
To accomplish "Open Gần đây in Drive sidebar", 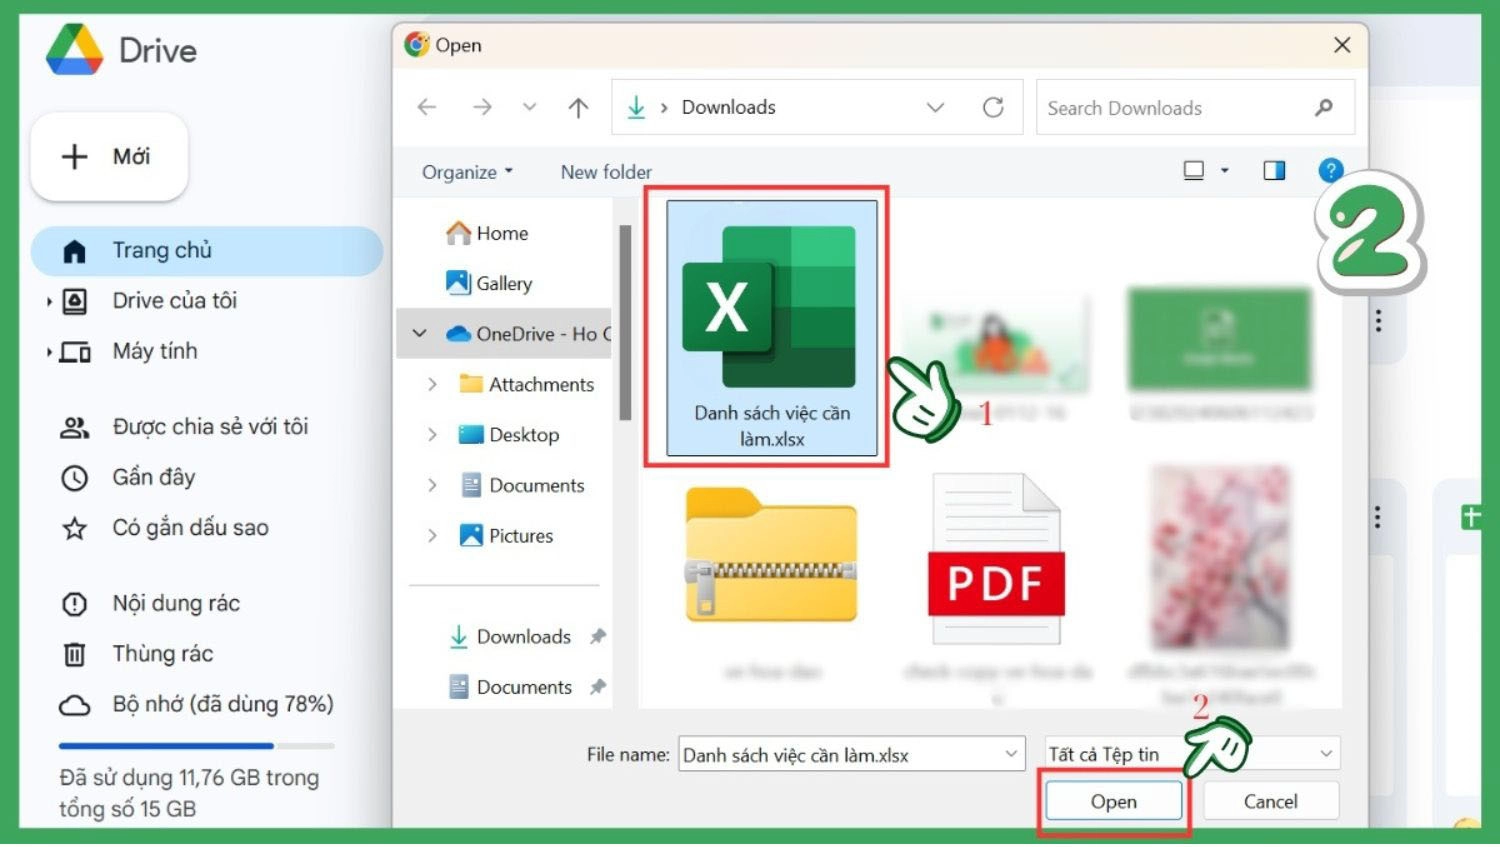I will click(153, 477).
